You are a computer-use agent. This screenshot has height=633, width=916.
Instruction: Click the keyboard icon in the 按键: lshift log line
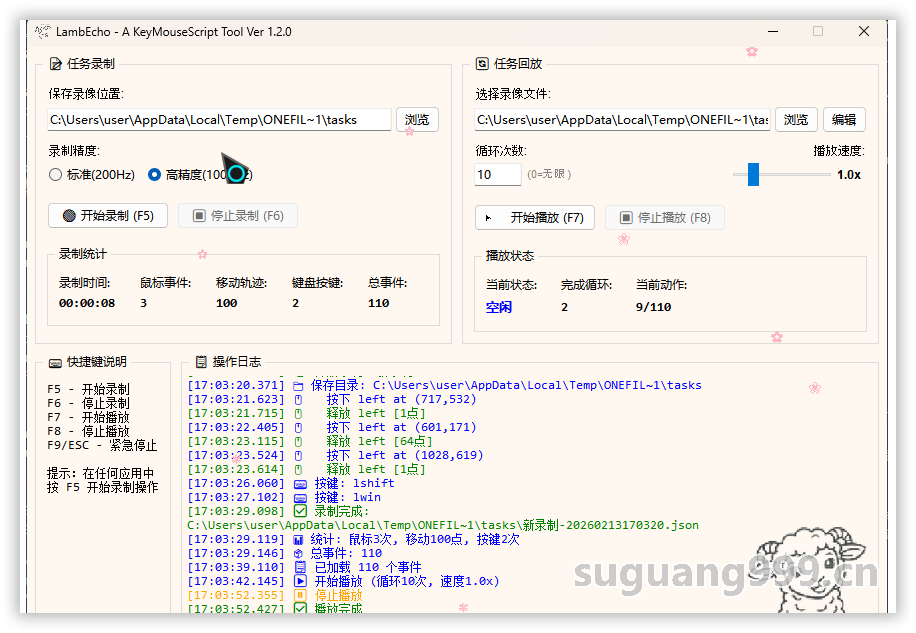[x=300, y=483]
